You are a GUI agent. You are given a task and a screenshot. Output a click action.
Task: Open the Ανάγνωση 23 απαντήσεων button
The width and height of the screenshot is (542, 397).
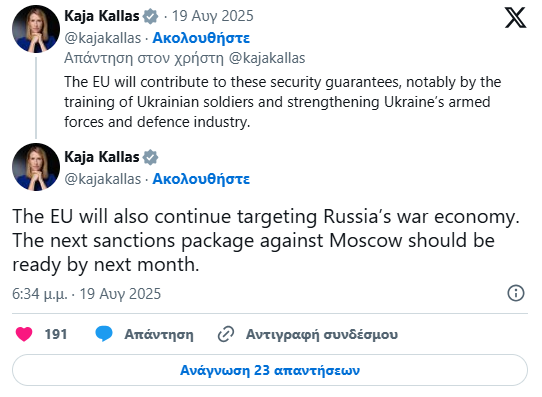pos(270,370)
